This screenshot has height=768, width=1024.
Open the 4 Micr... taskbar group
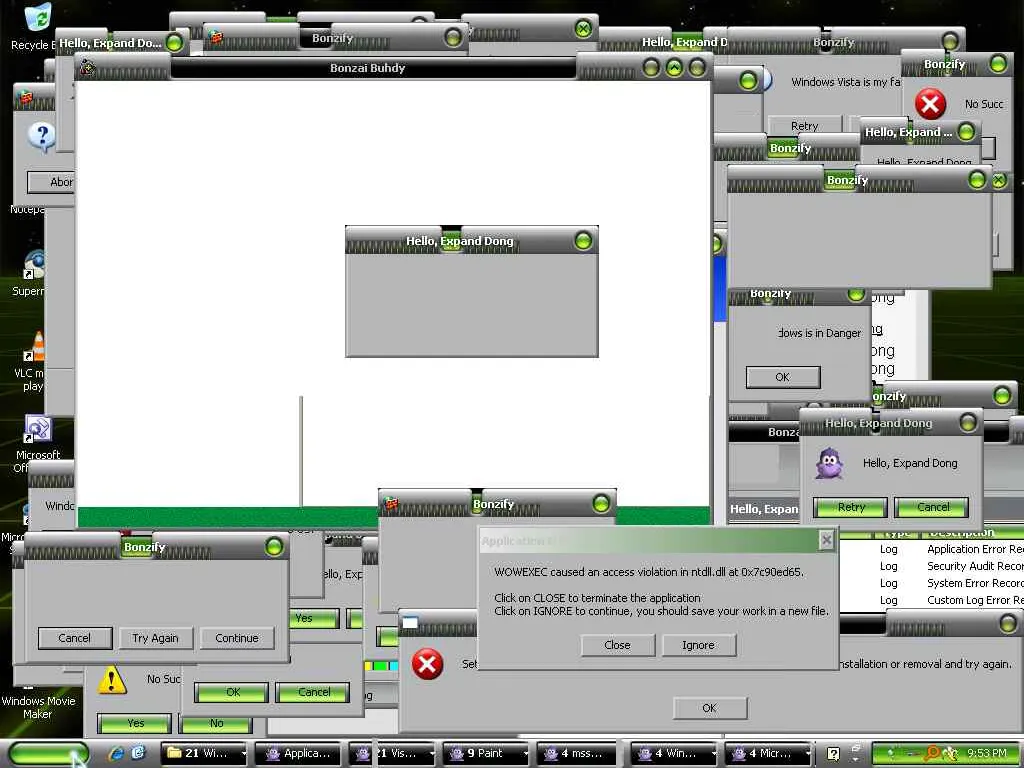tap(768, 754)
